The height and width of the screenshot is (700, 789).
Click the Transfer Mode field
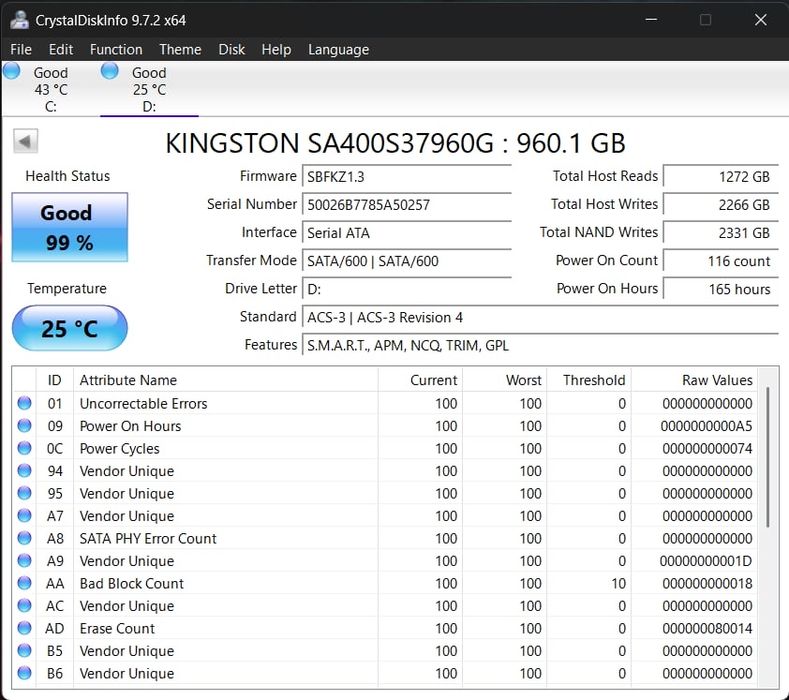point(407,261)
